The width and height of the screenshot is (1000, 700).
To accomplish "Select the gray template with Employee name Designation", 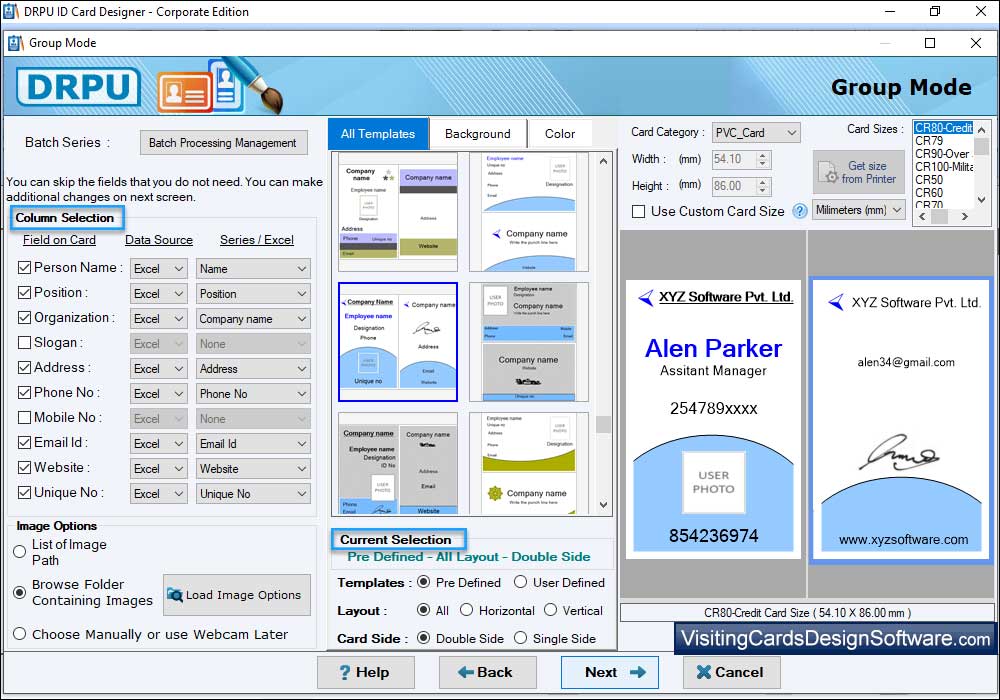I will [397, 463].
